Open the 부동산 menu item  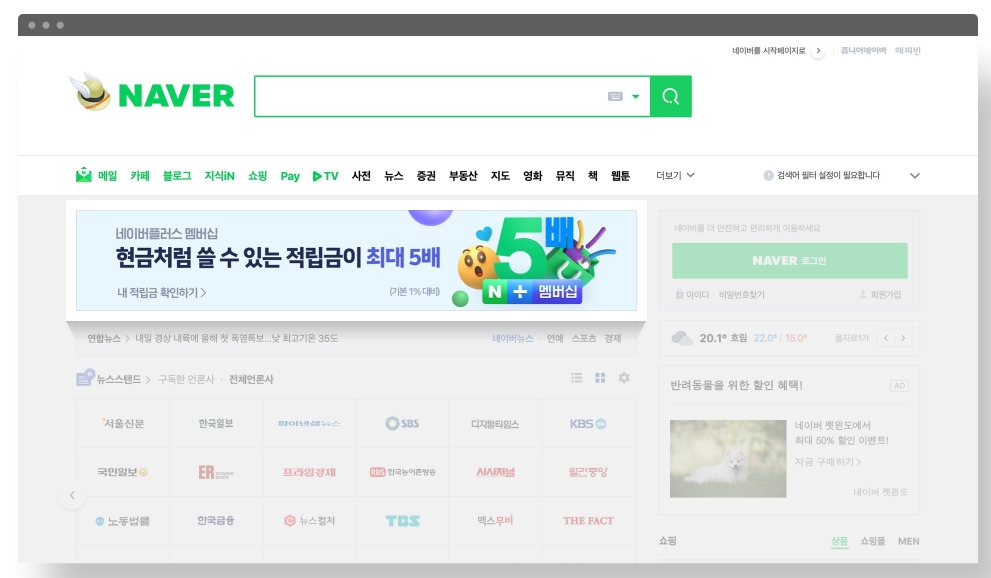coord(463,176)
